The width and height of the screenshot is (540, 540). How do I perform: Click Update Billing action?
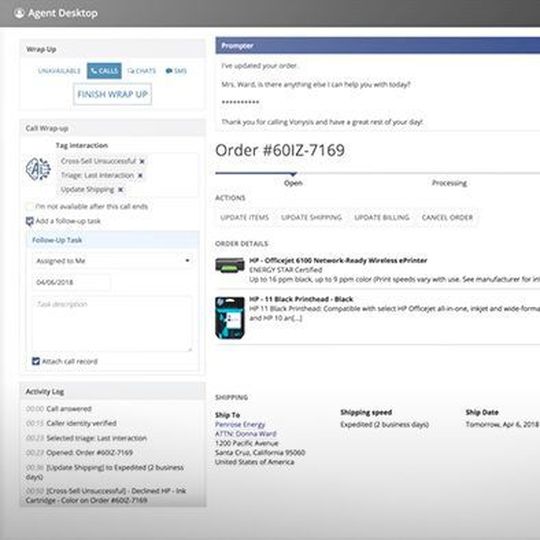(382, 218)
